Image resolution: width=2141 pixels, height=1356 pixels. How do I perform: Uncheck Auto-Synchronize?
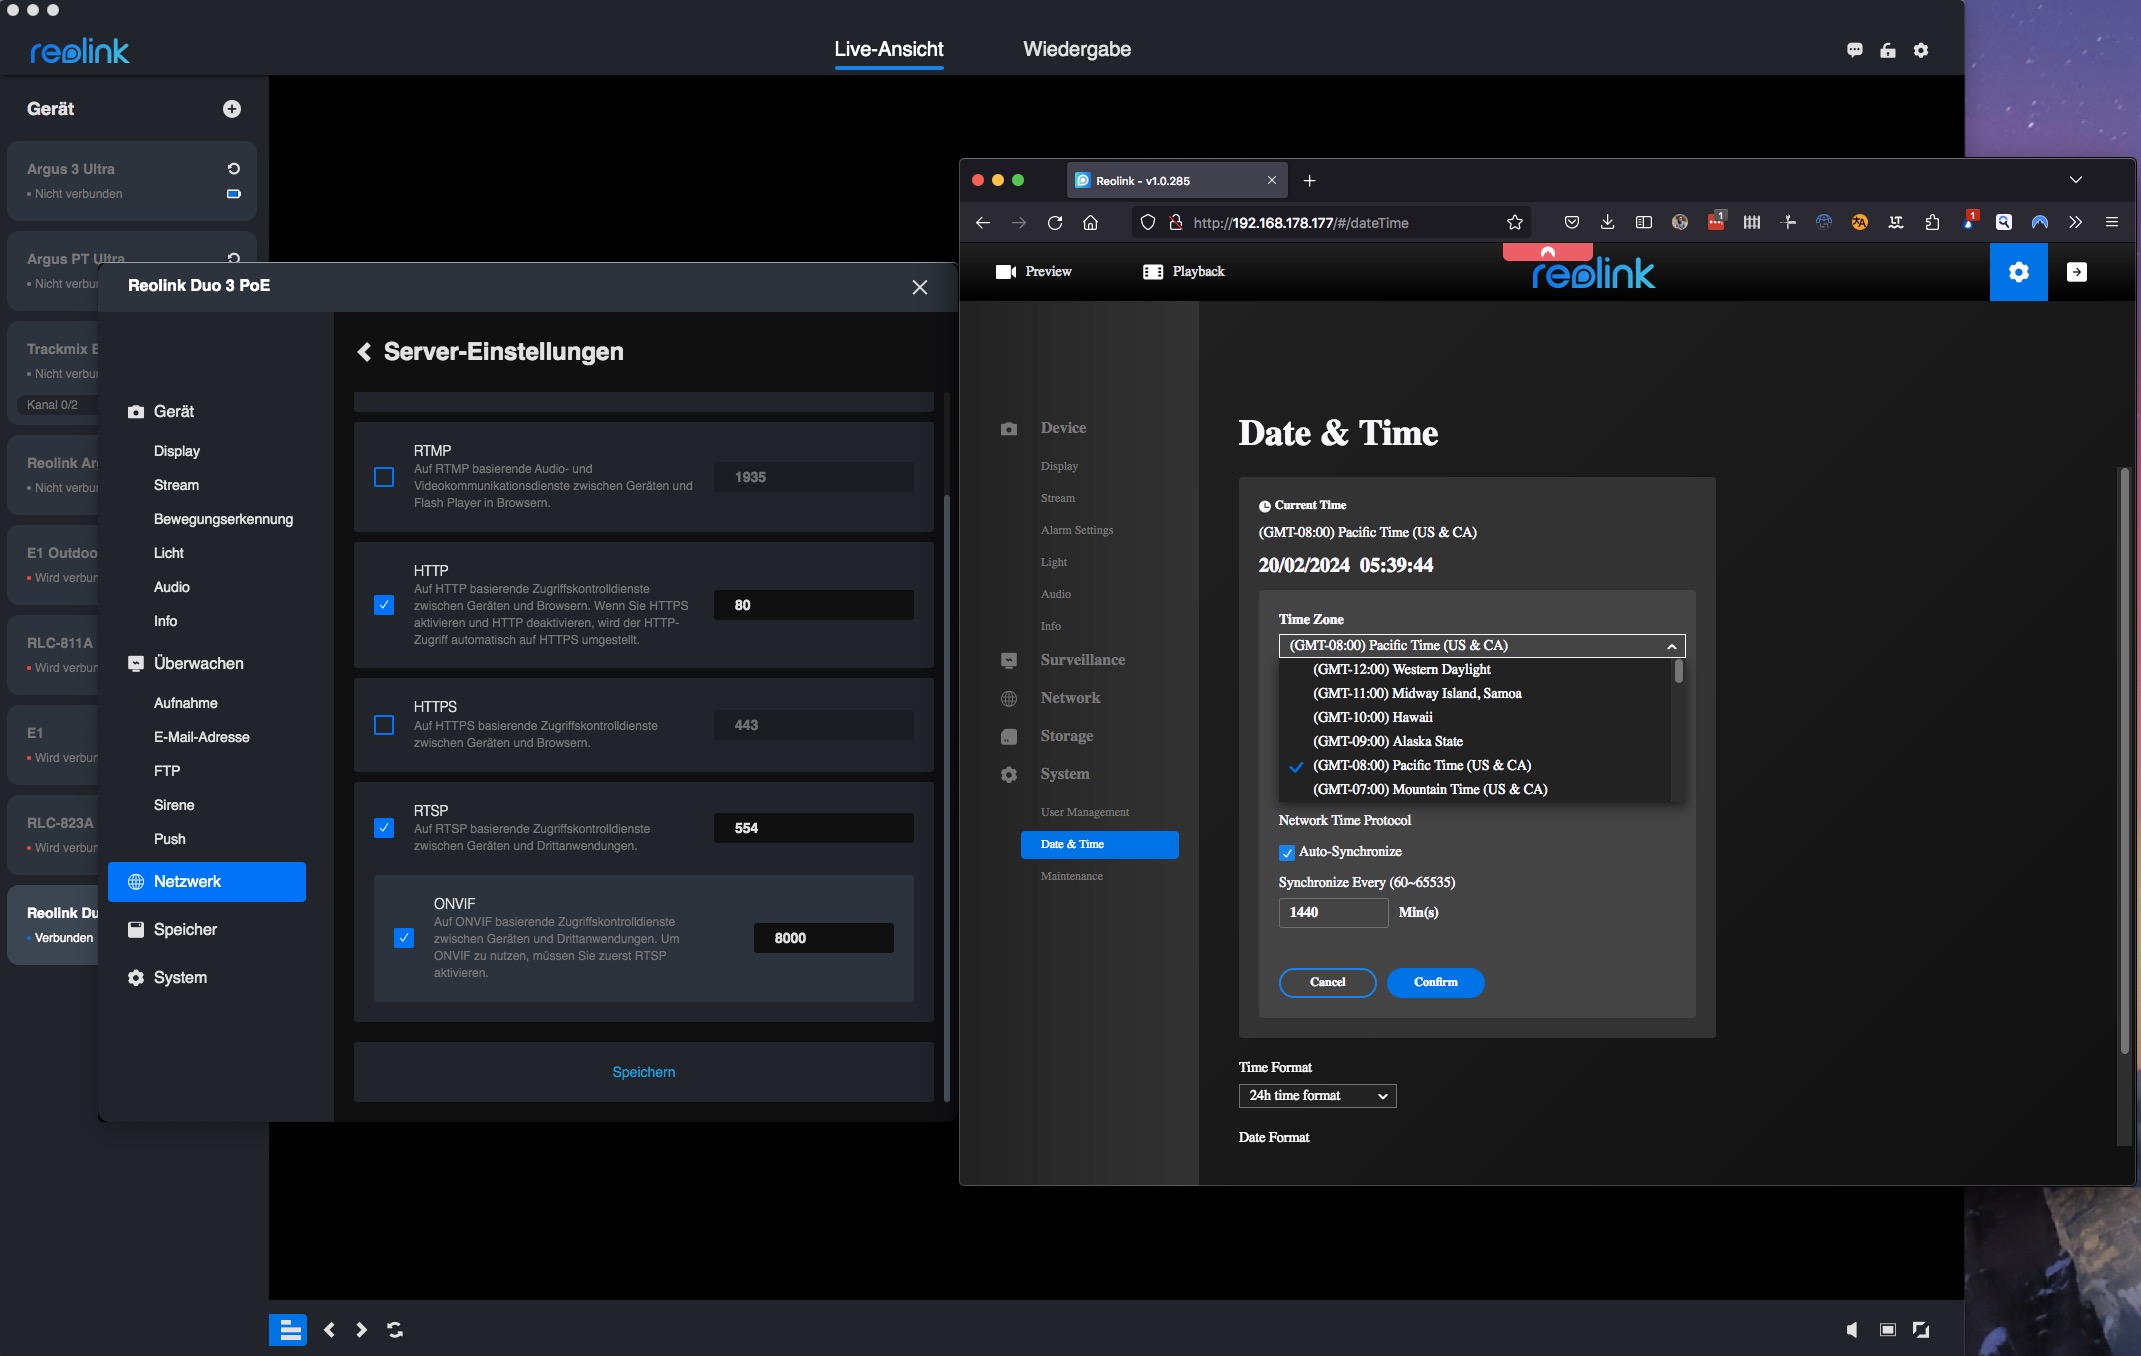(x=1287, y=853)
